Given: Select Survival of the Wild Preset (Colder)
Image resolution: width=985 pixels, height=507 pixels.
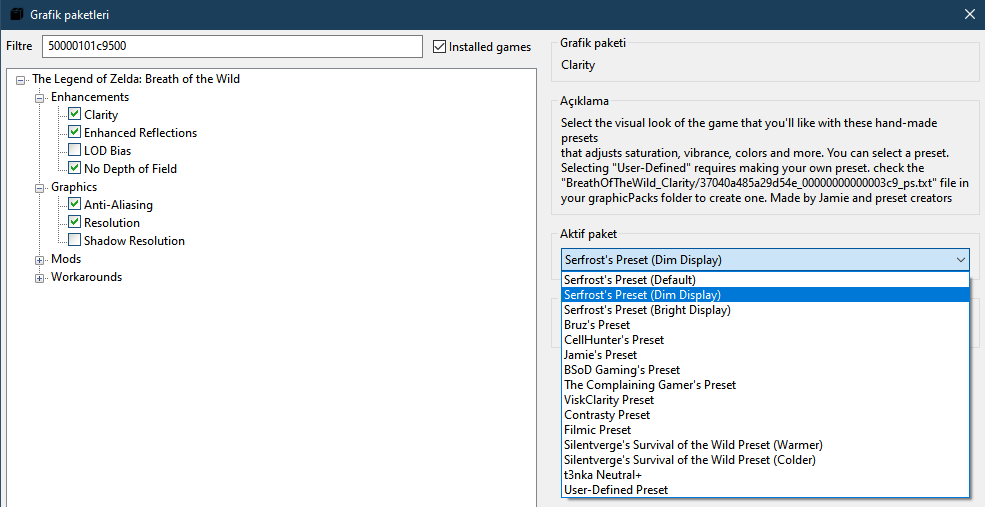Looking at the screenshot, I should pyautogui.click(x=765, y=460).
